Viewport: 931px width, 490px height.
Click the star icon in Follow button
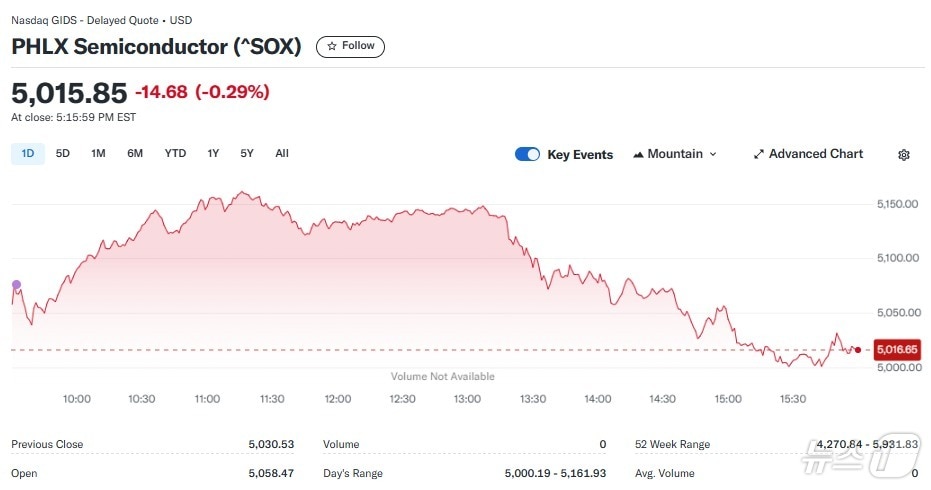[332, 46]
